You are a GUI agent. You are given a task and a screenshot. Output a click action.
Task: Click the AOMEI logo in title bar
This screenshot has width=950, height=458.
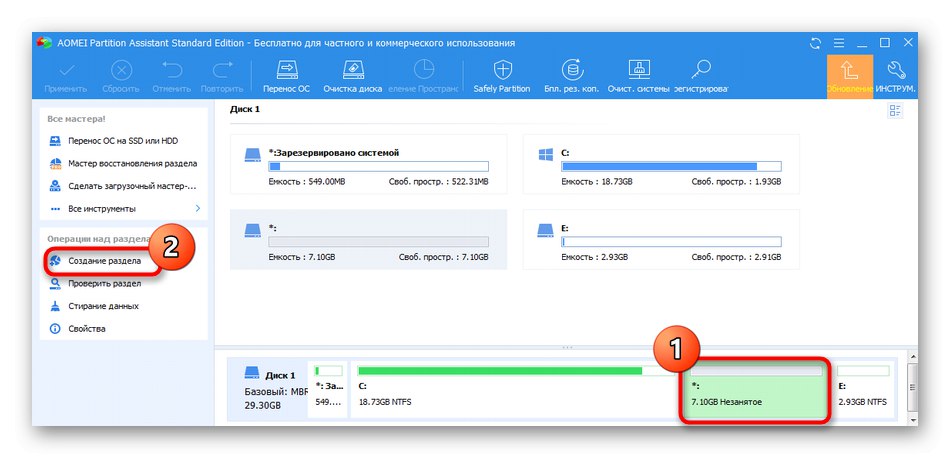[x=44, y=43]
